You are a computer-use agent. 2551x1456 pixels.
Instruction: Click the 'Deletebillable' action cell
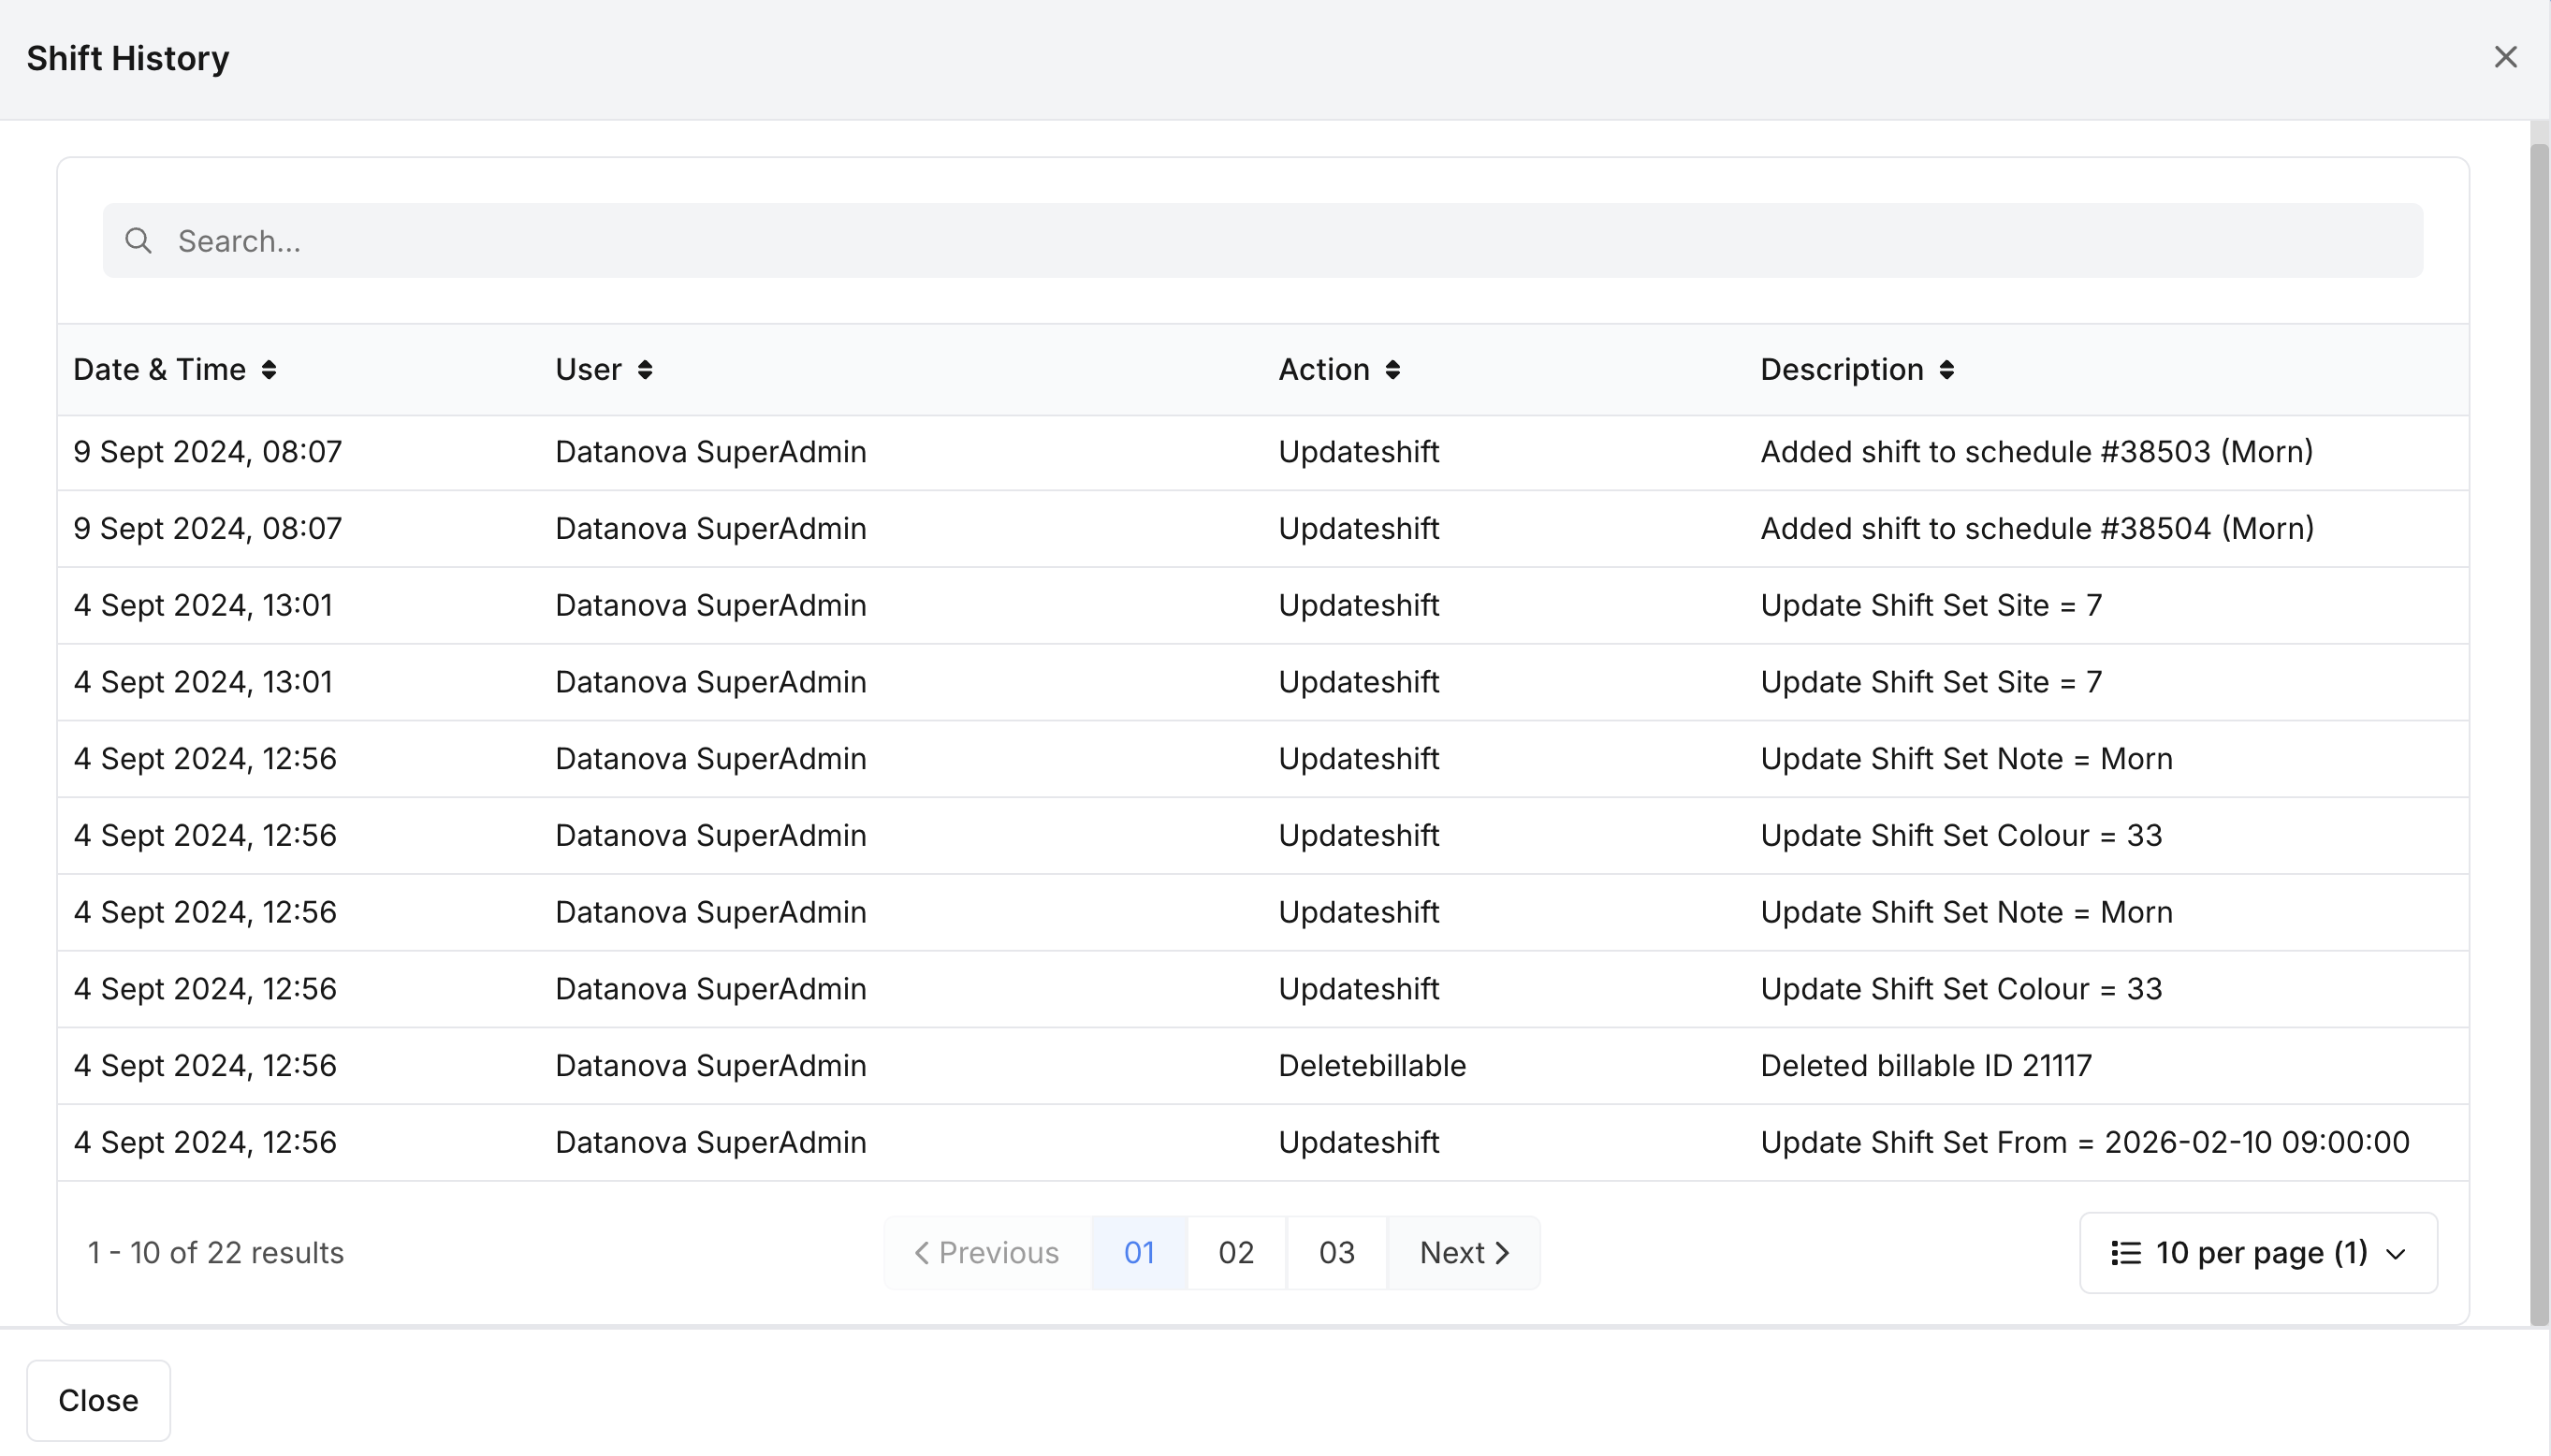point(1372,1066)
